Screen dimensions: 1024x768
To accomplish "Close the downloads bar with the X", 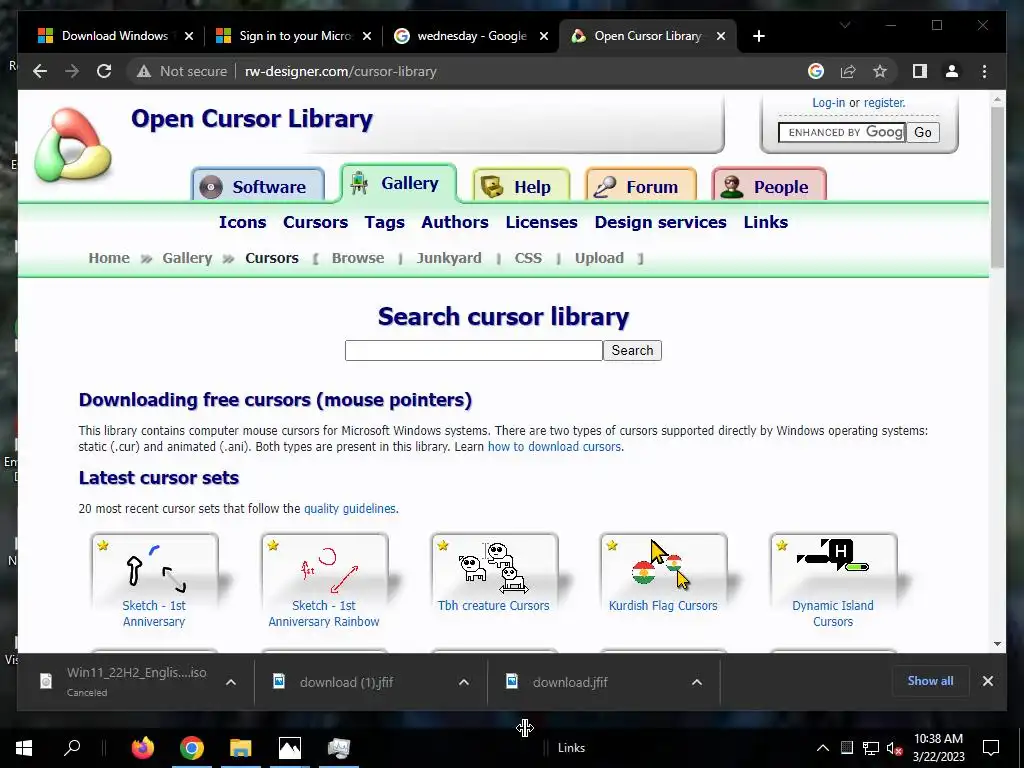I will (987, 681).
